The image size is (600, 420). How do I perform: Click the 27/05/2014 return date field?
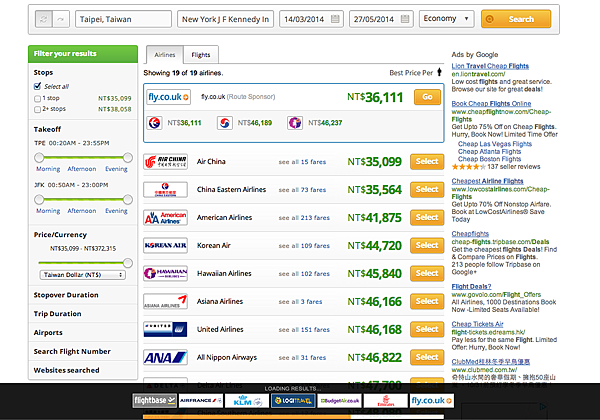pyautogui.click(x=381, y=19)
